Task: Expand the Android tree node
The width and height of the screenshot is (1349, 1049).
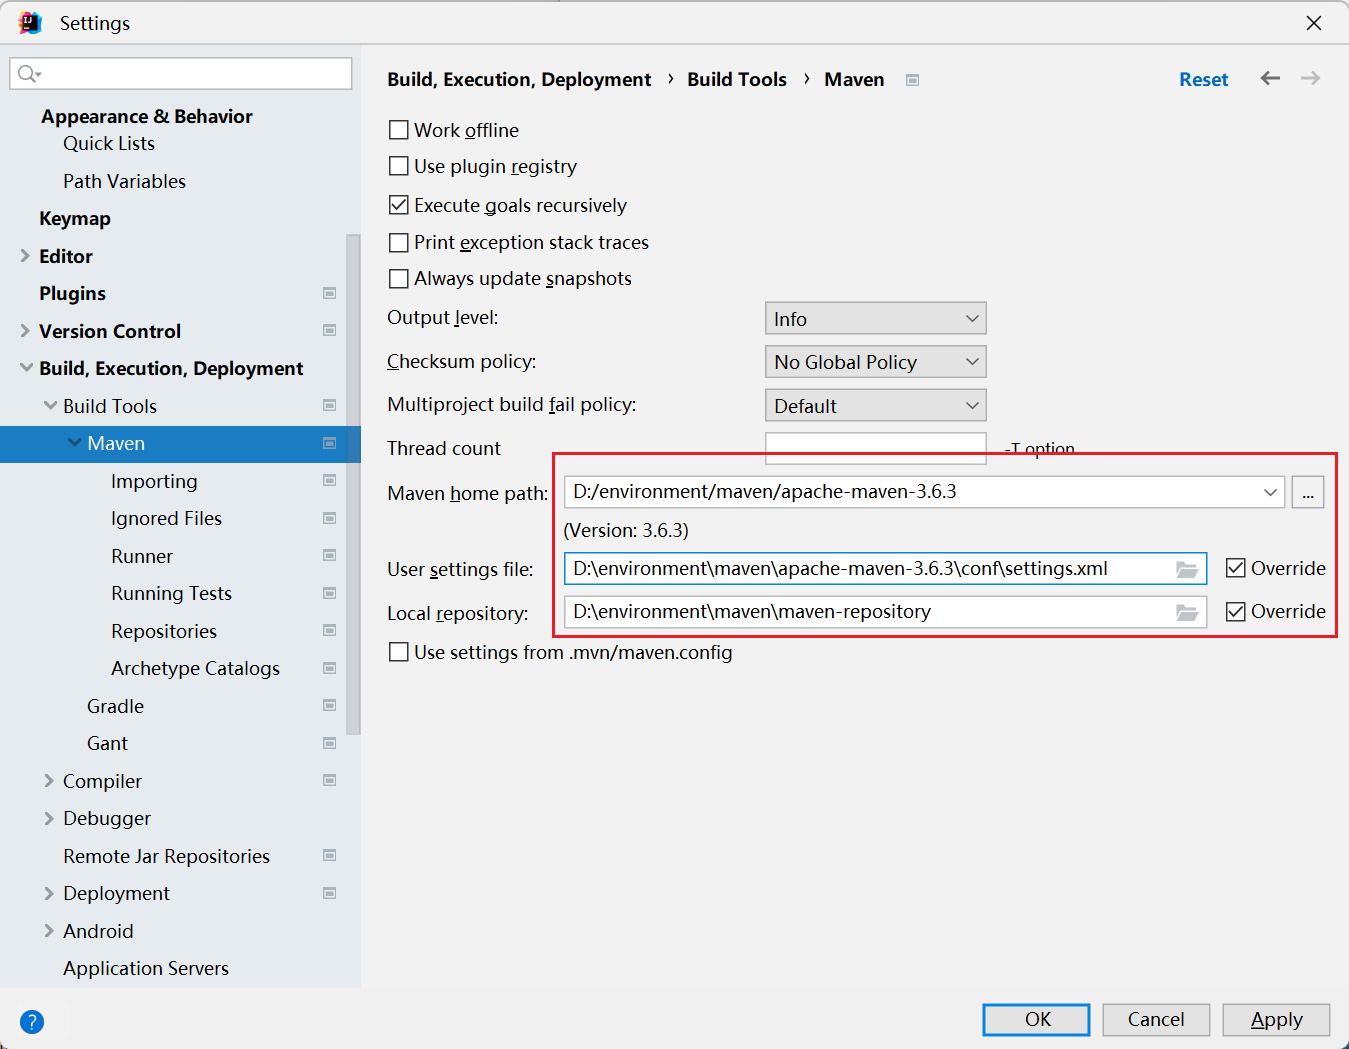Action: click(49, 931)
